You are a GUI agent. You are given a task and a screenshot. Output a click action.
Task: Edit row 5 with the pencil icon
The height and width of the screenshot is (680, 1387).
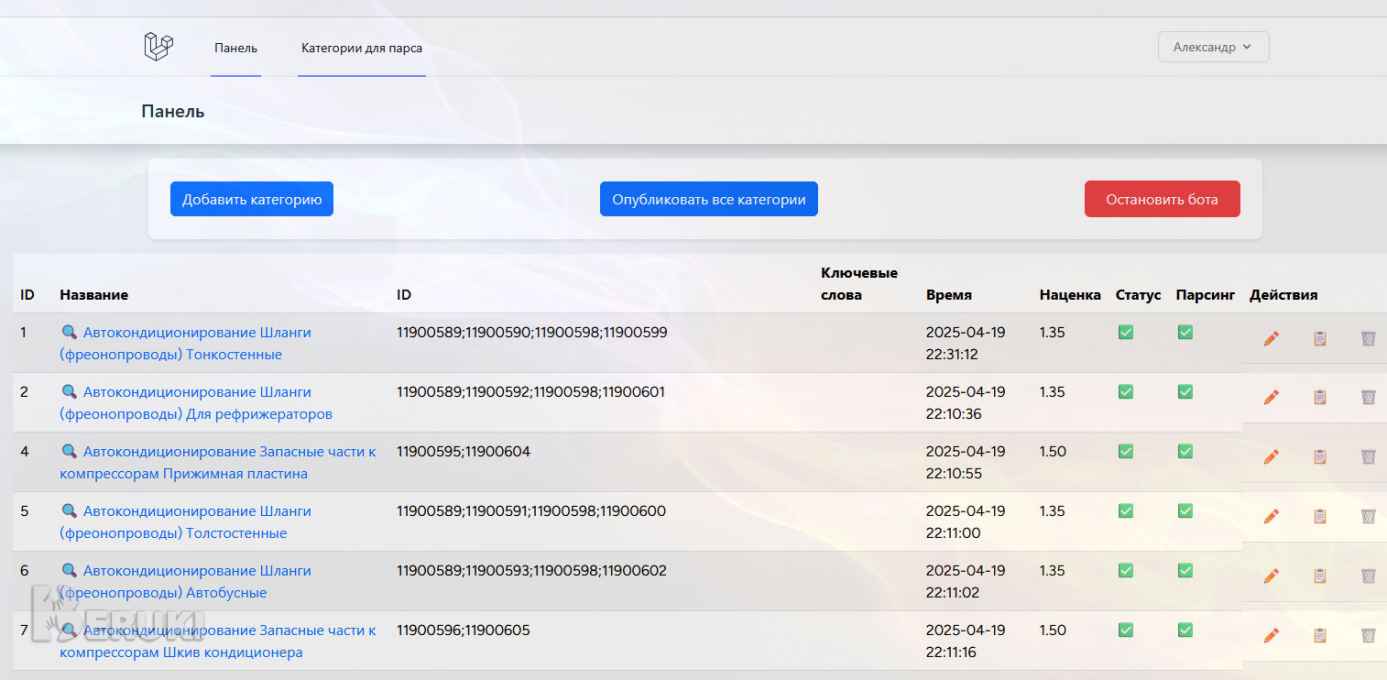tap(1271, 517)
